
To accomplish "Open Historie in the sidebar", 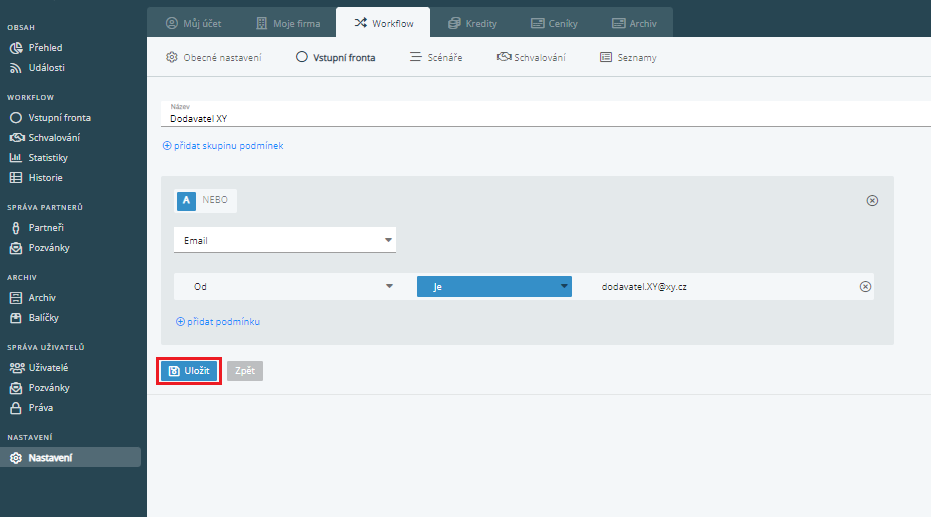I will point(45,178).
